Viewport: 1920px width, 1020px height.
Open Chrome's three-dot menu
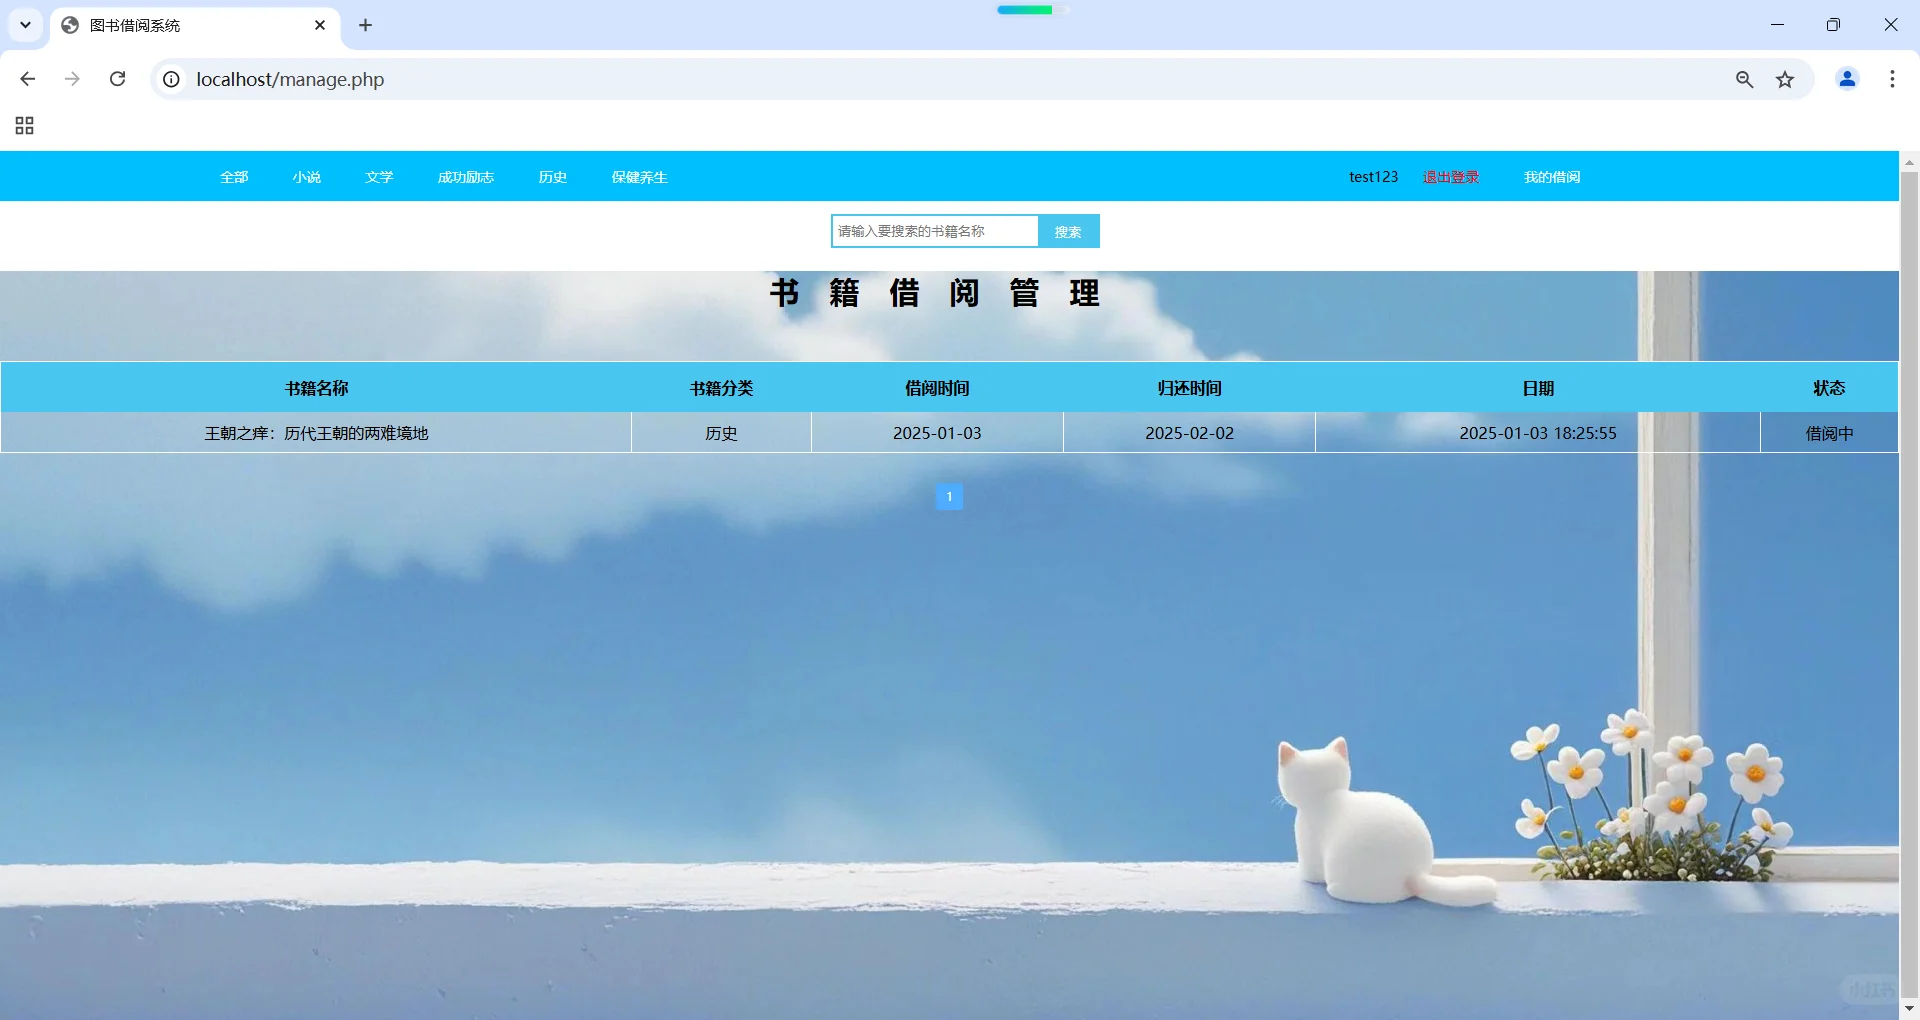click(x=1891, y=79)
